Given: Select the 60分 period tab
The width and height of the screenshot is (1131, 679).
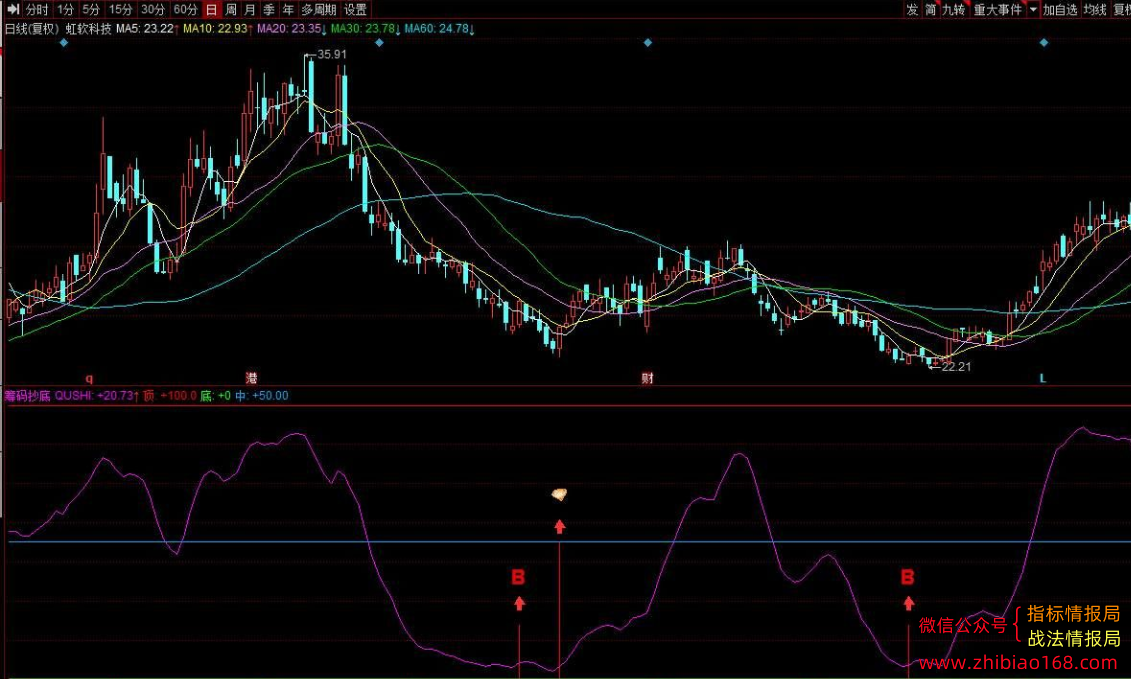Looking at the screenshot, I should pyautogui.click(x=185, y=9).
